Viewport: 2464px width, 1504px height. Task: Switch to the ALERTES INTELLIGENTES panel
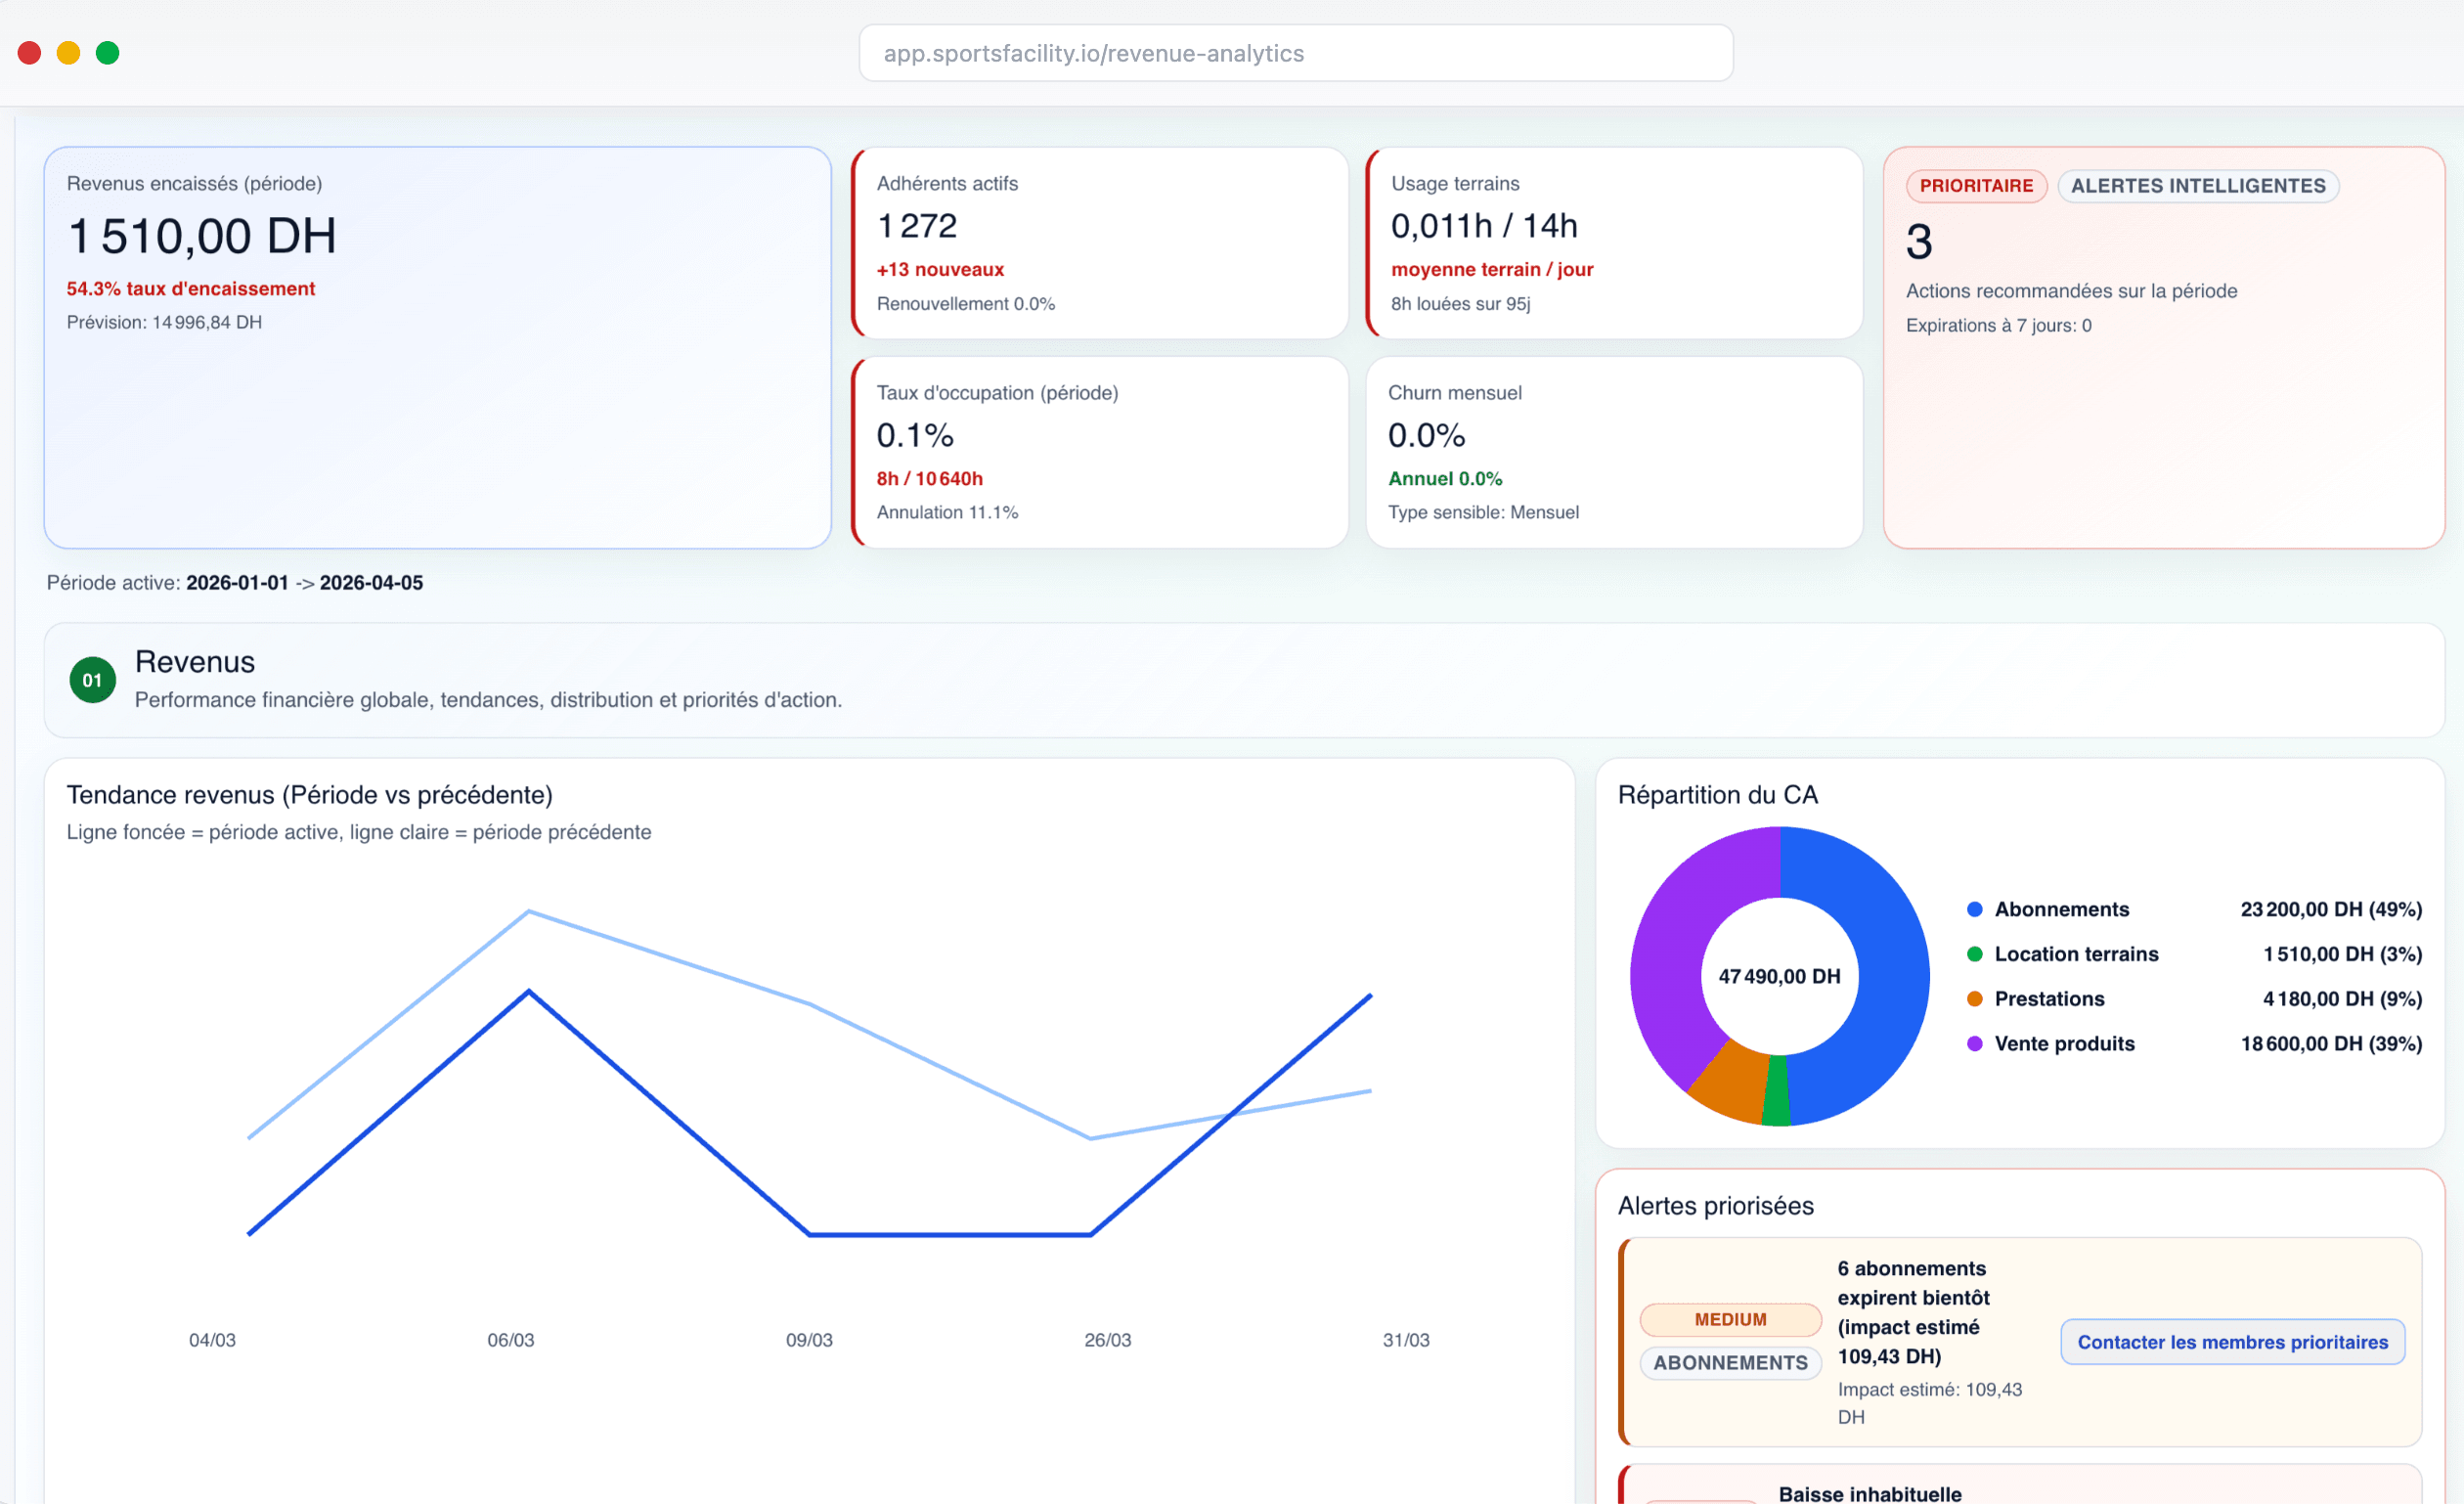click(2198, 186)
